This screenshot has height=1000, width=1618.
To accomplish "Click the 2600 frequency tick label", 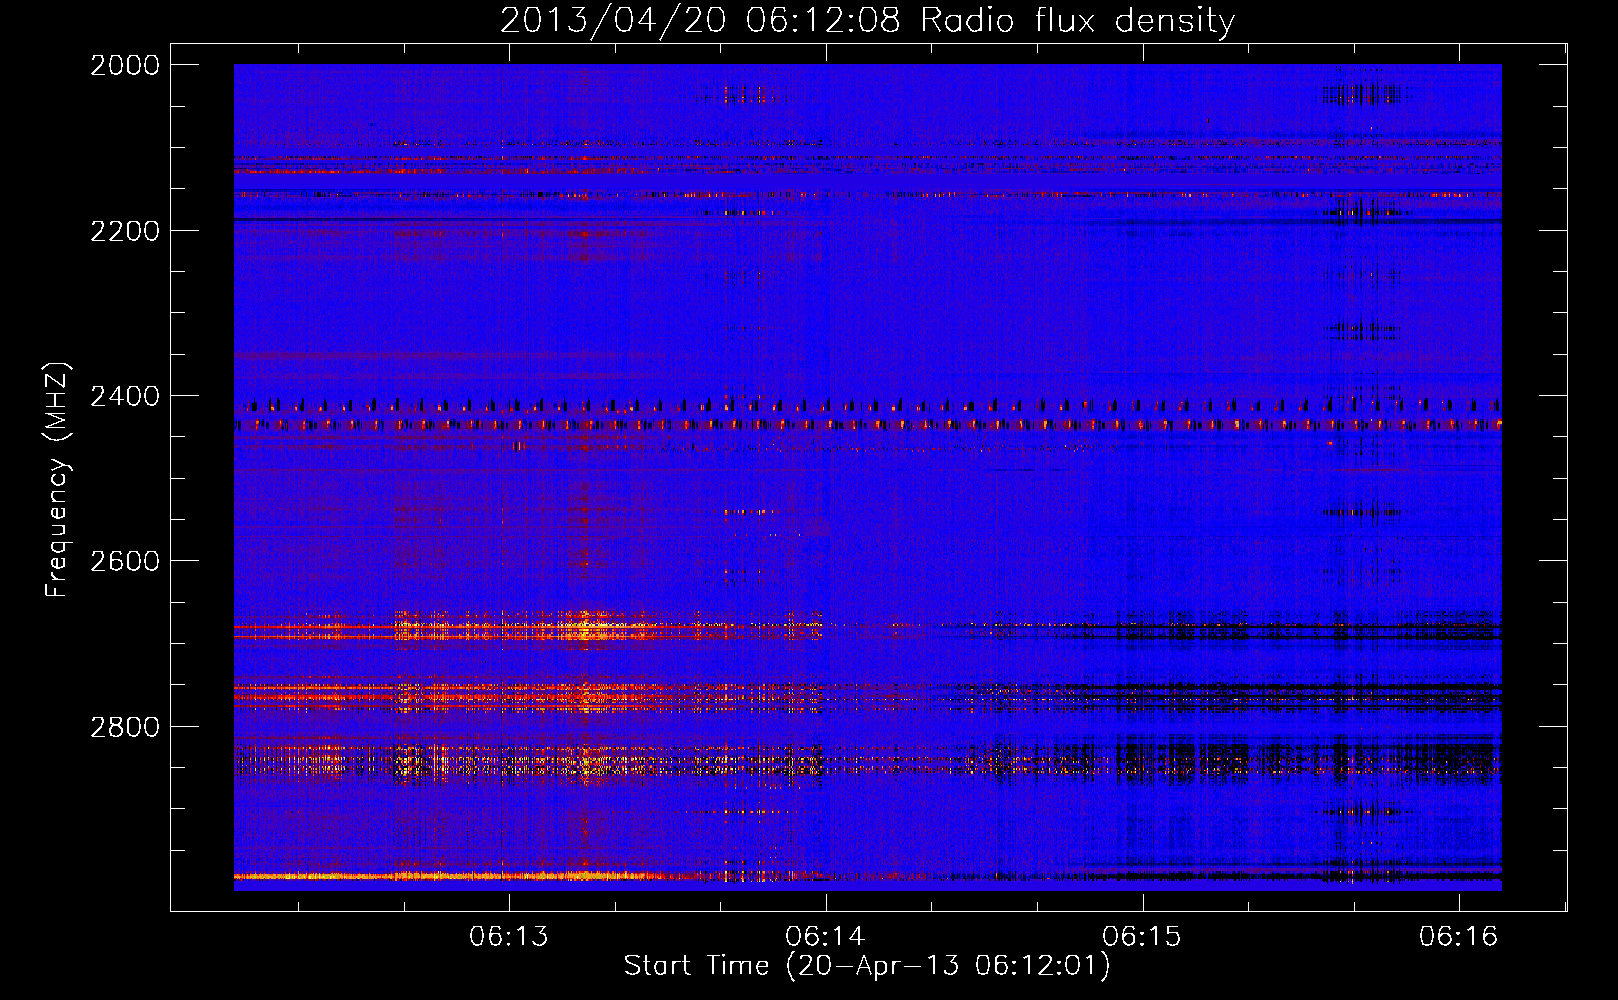I will [125, 561].
